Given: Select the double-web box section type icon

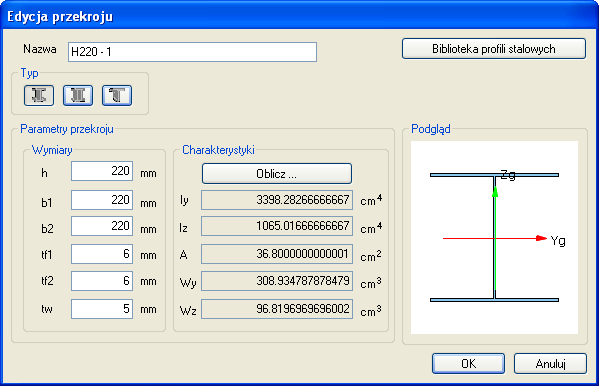Looking at the screenshot, I should [78, 95].
